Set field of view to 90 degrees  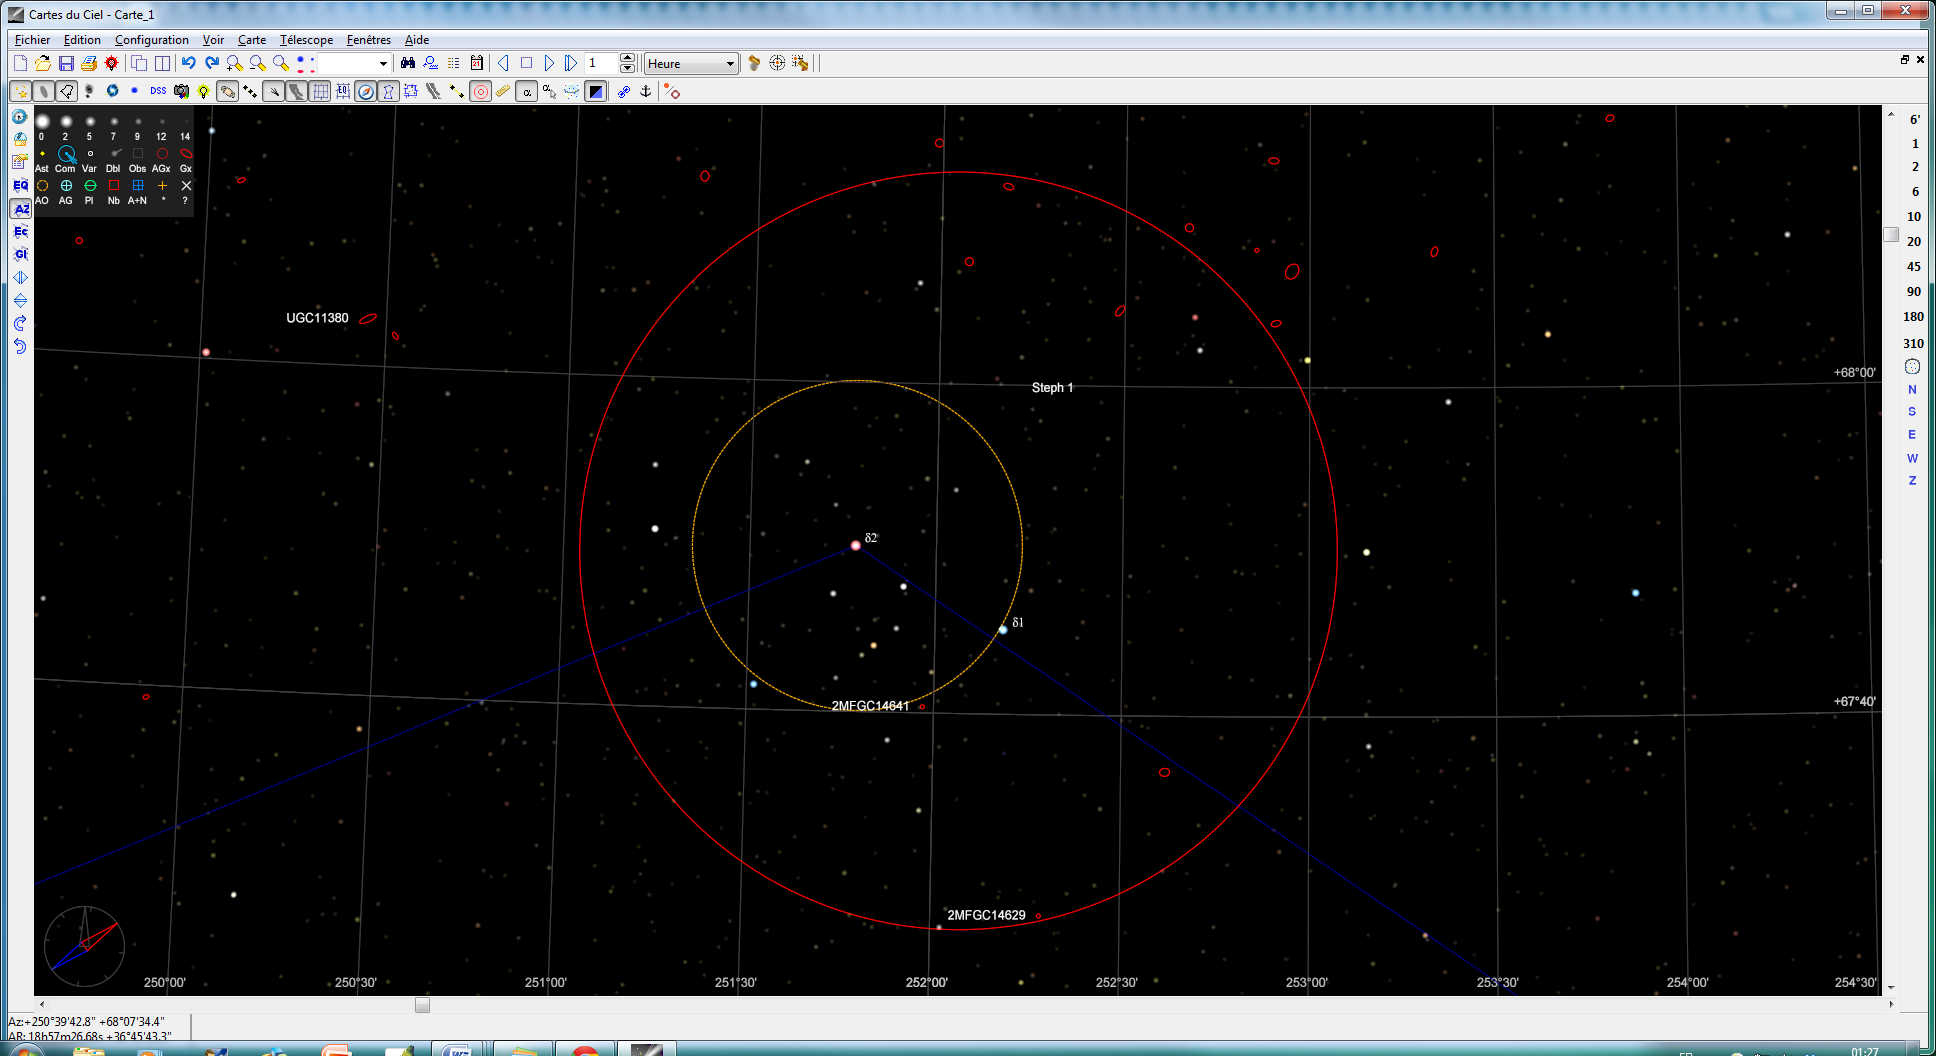click(1913, 291)
